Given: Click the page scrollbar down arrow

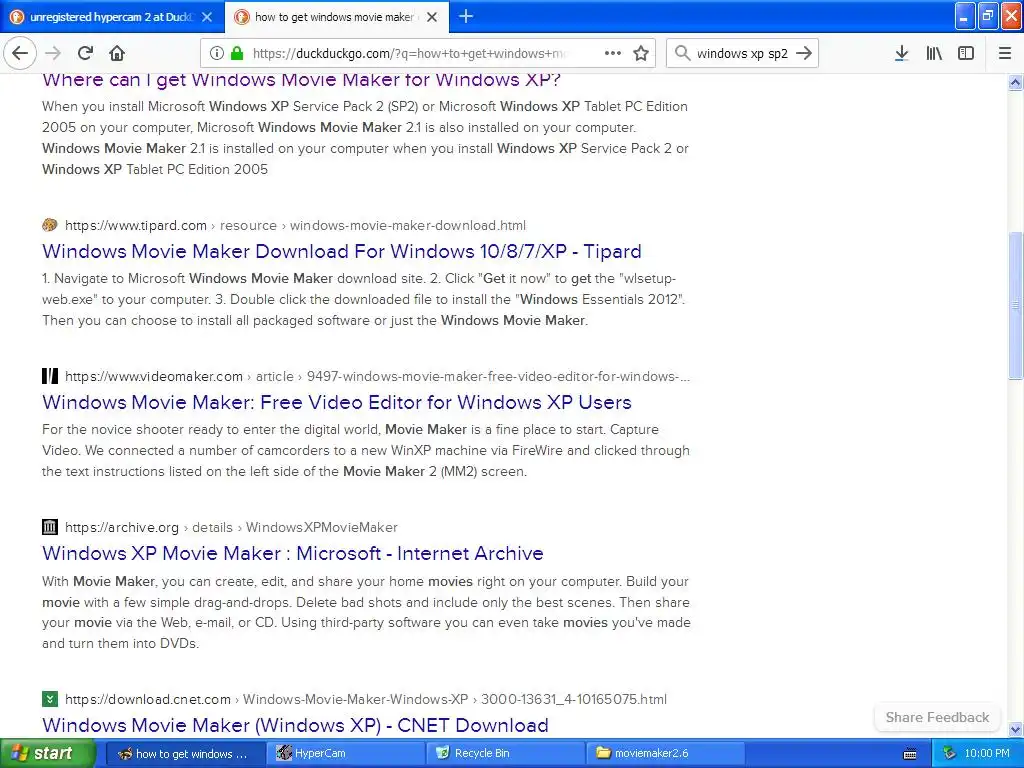Looking at the screenshot, I should click(1015, 729).
